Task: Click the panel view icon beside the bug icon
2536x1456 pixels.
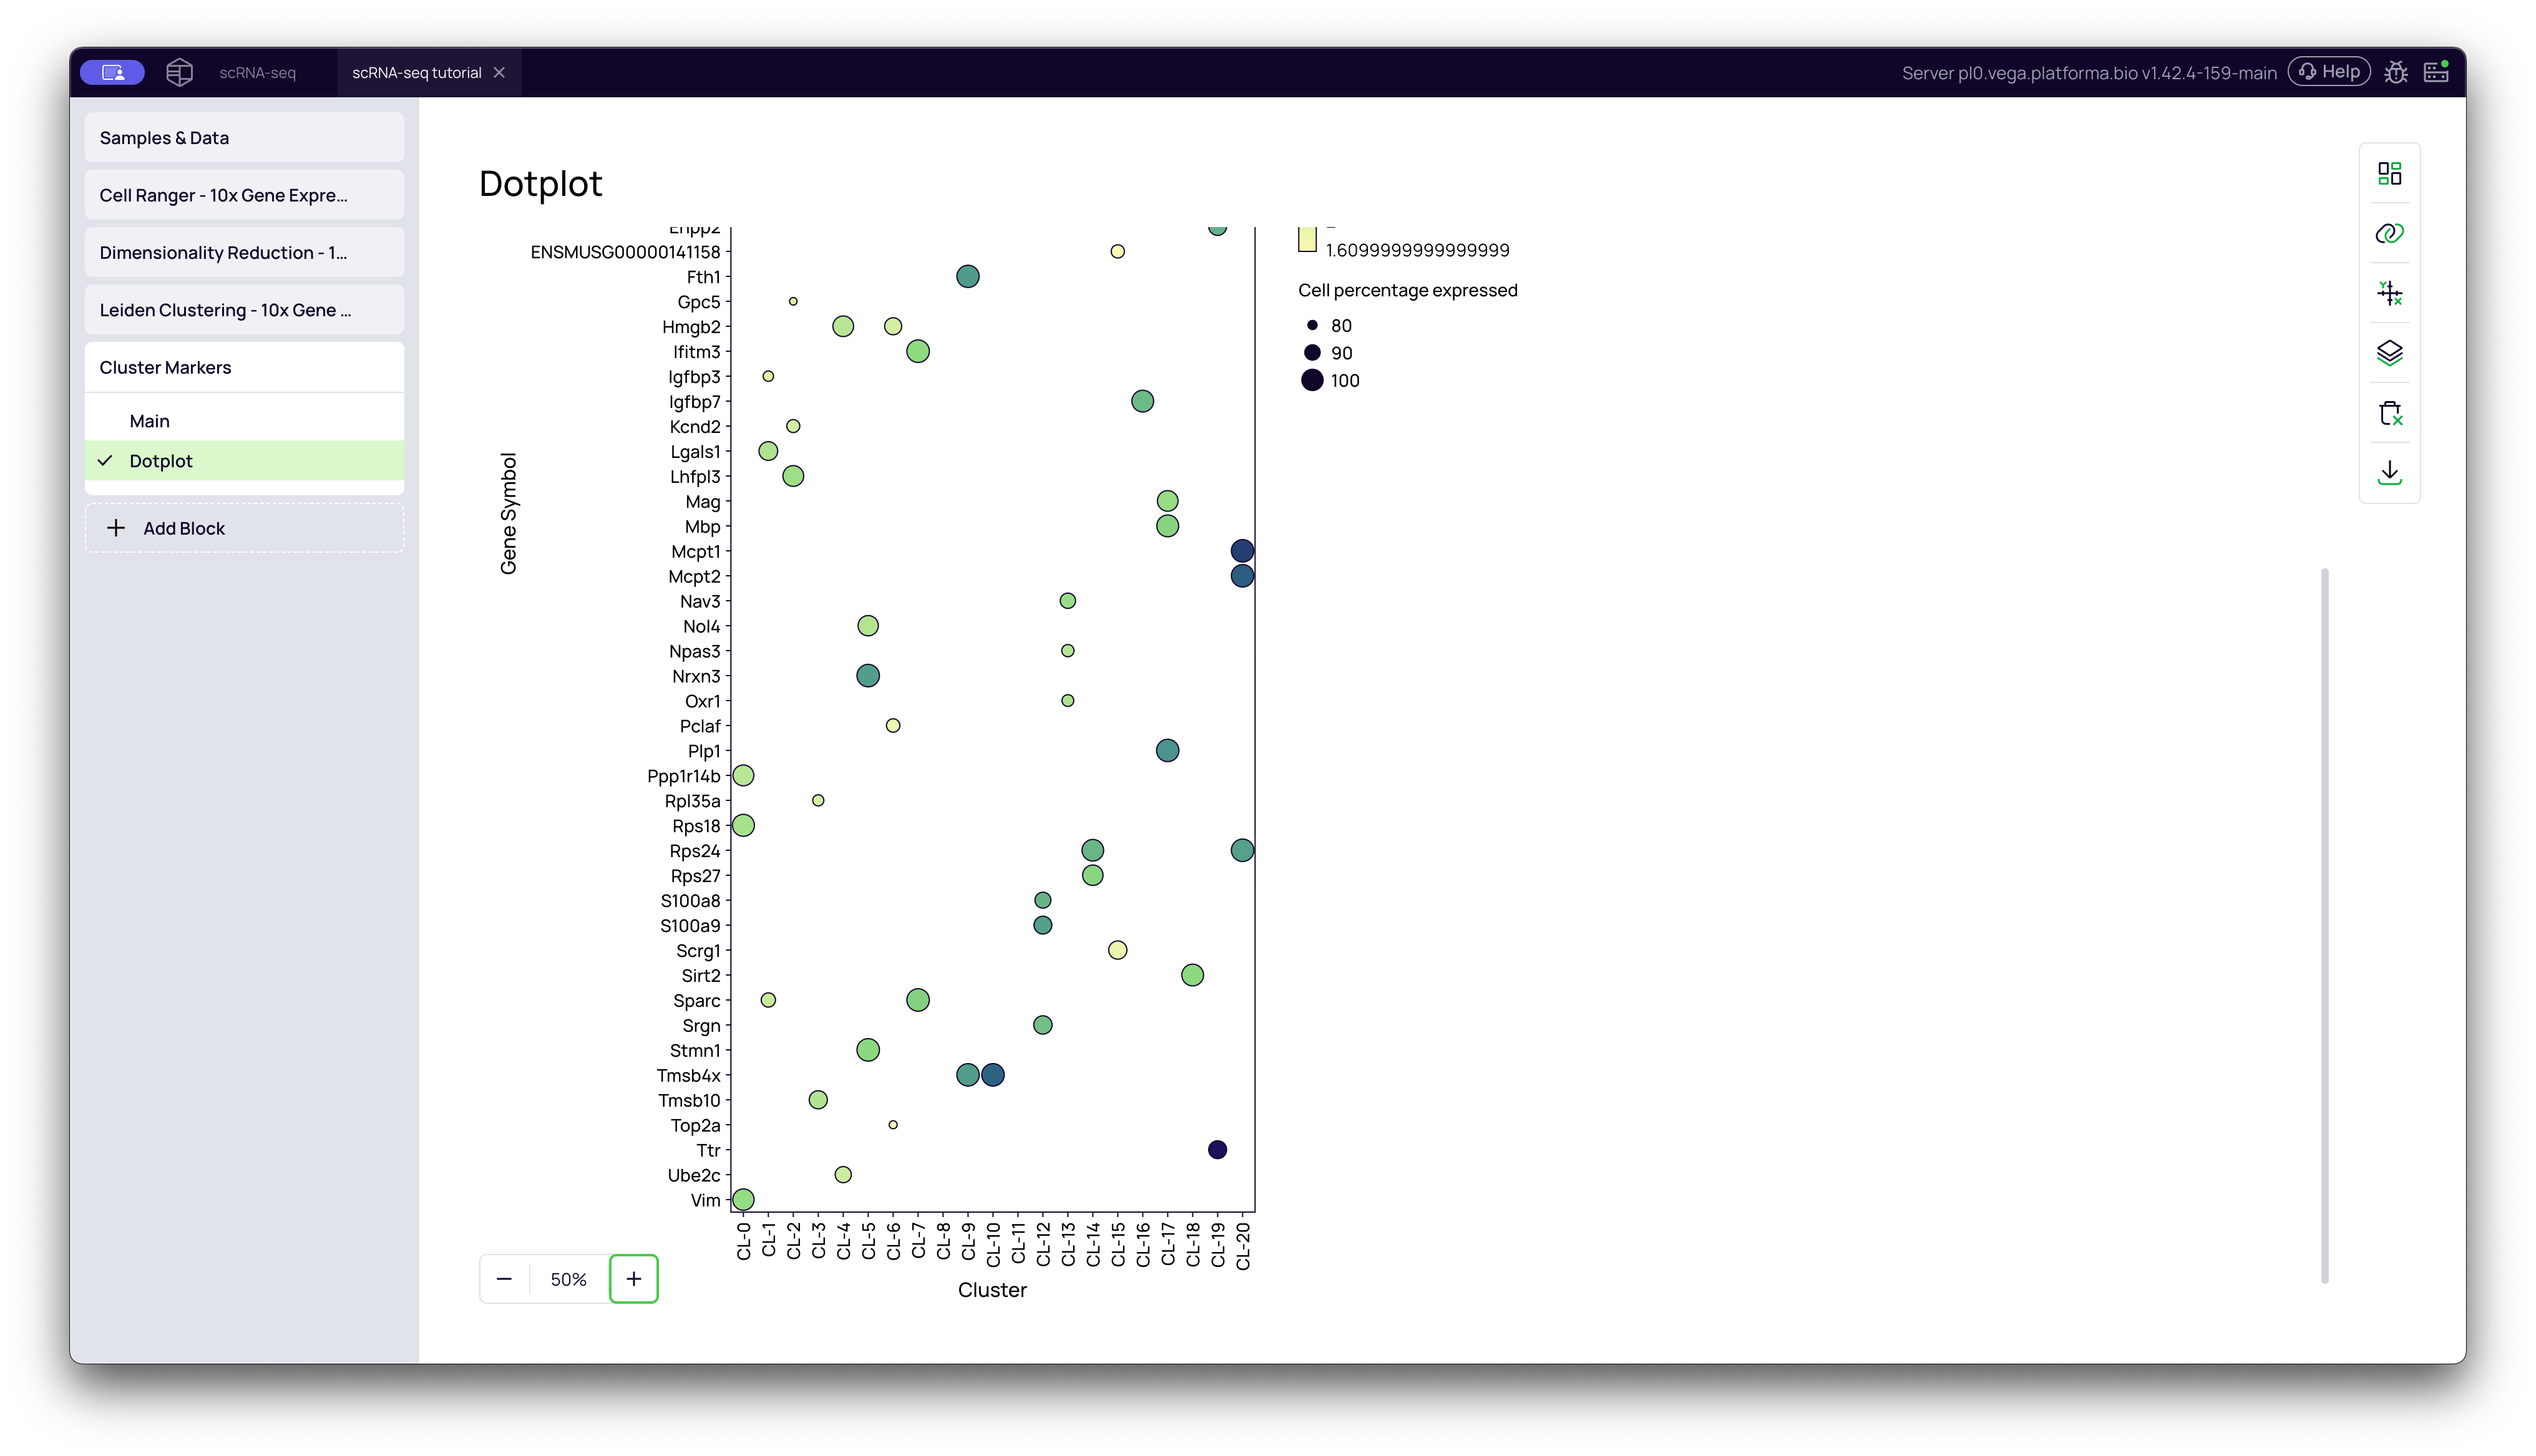Action: [x=2436, y=71]
